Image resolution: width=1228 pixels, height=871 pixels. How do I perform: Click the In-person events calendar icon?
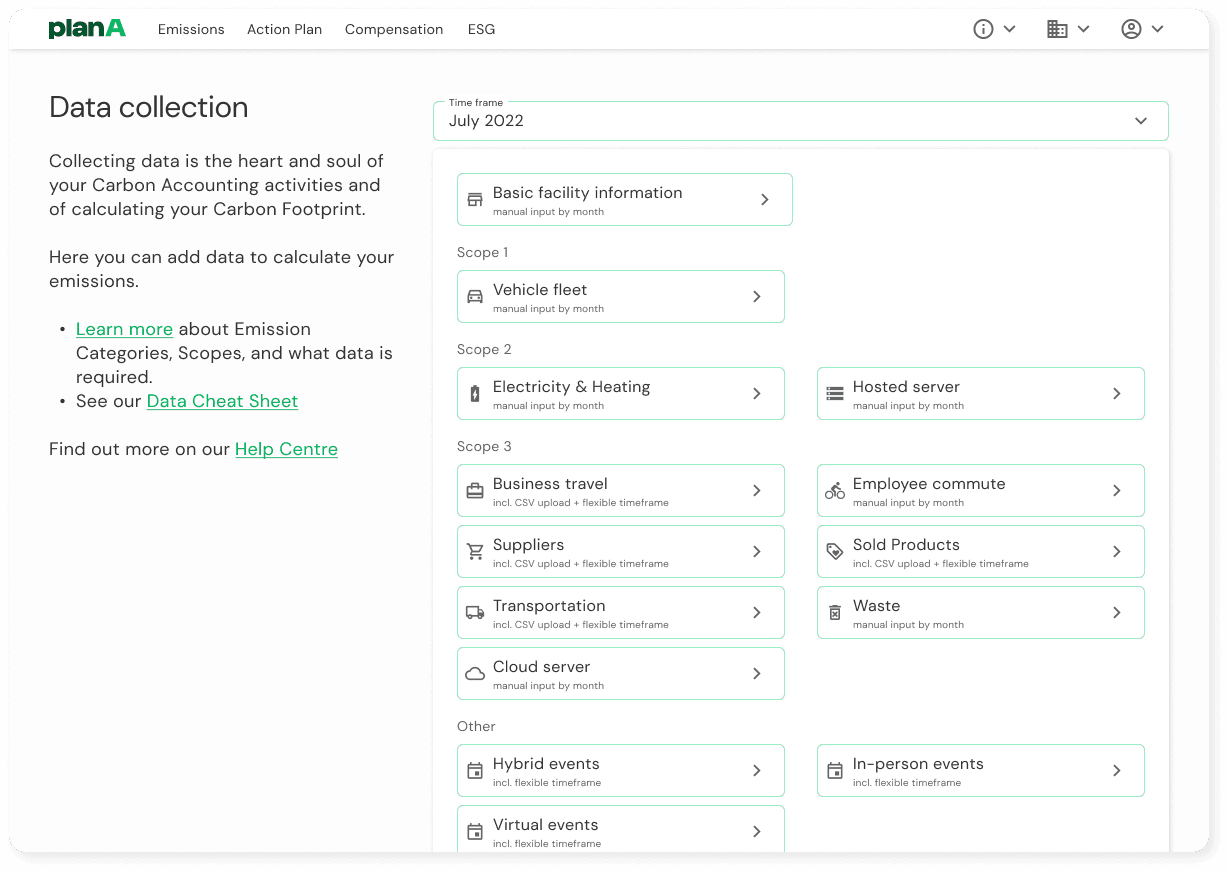[x=835, y=771]
